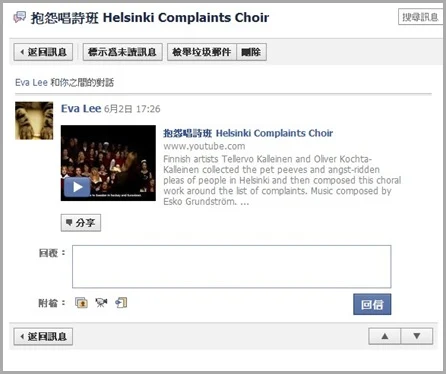
Task: Click inside the 回覆 reply text box
Action: [232, 267]
